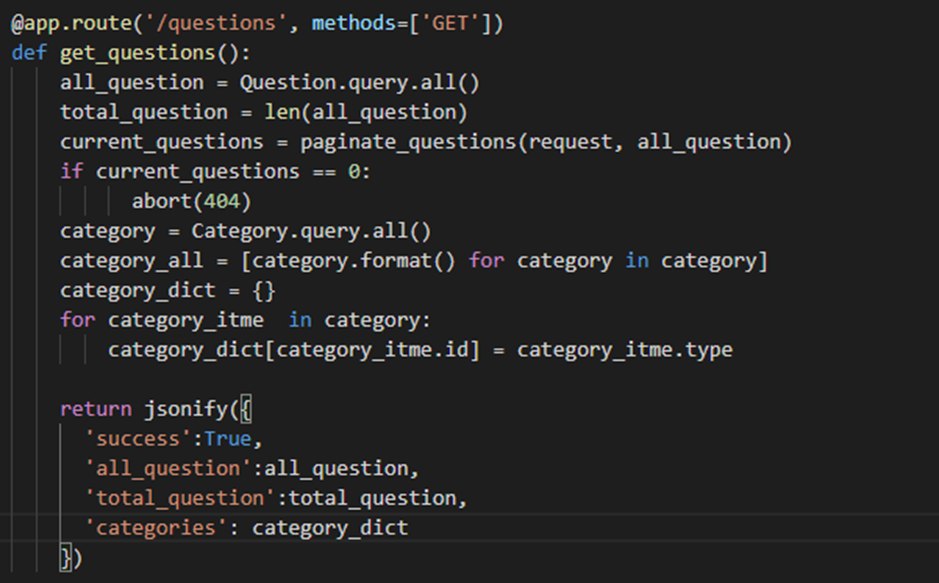Click the if keyword
This screenshot has height=583, width=939.
pos(71,172)
